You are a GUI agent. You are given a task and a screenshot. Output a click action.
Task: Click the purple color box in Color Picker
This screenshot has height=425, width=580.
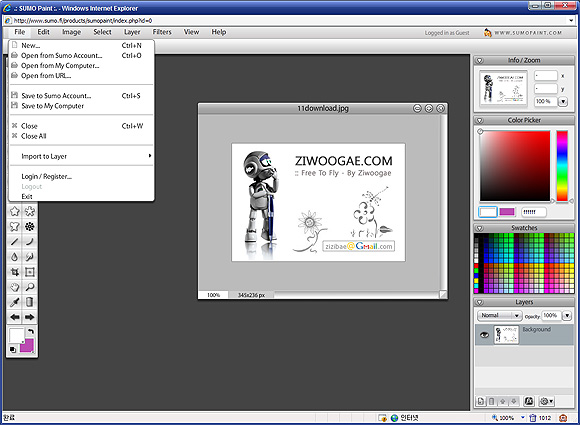507,212
